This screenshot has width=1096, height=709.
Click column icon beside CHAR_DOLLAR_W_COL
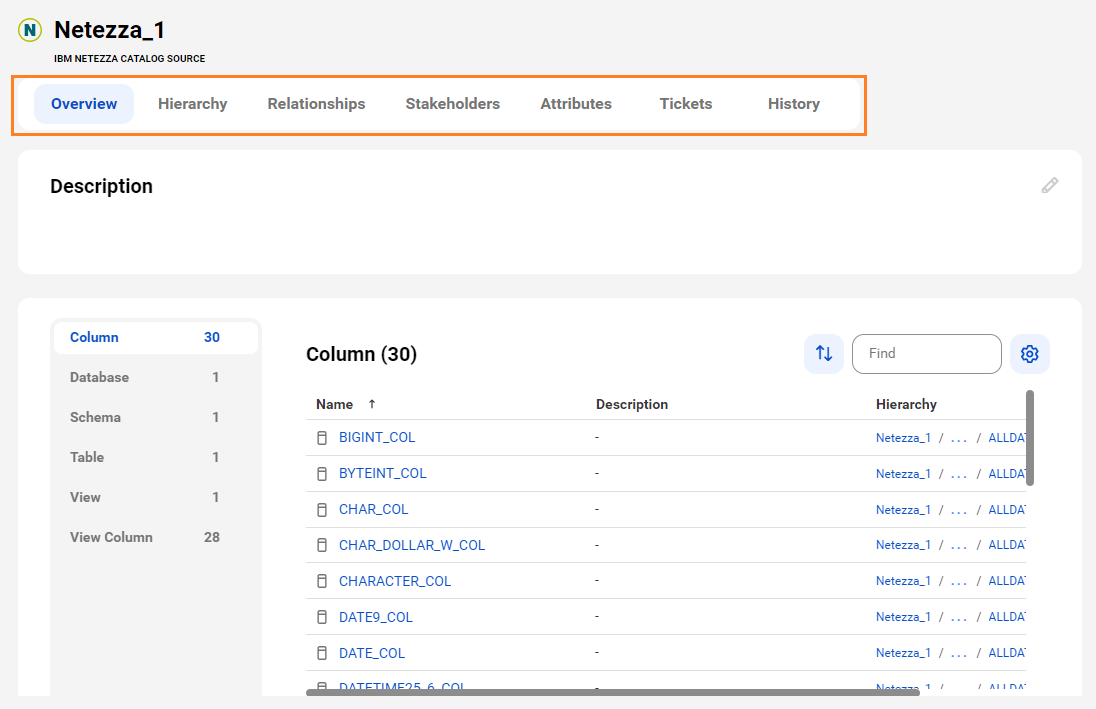322,545
